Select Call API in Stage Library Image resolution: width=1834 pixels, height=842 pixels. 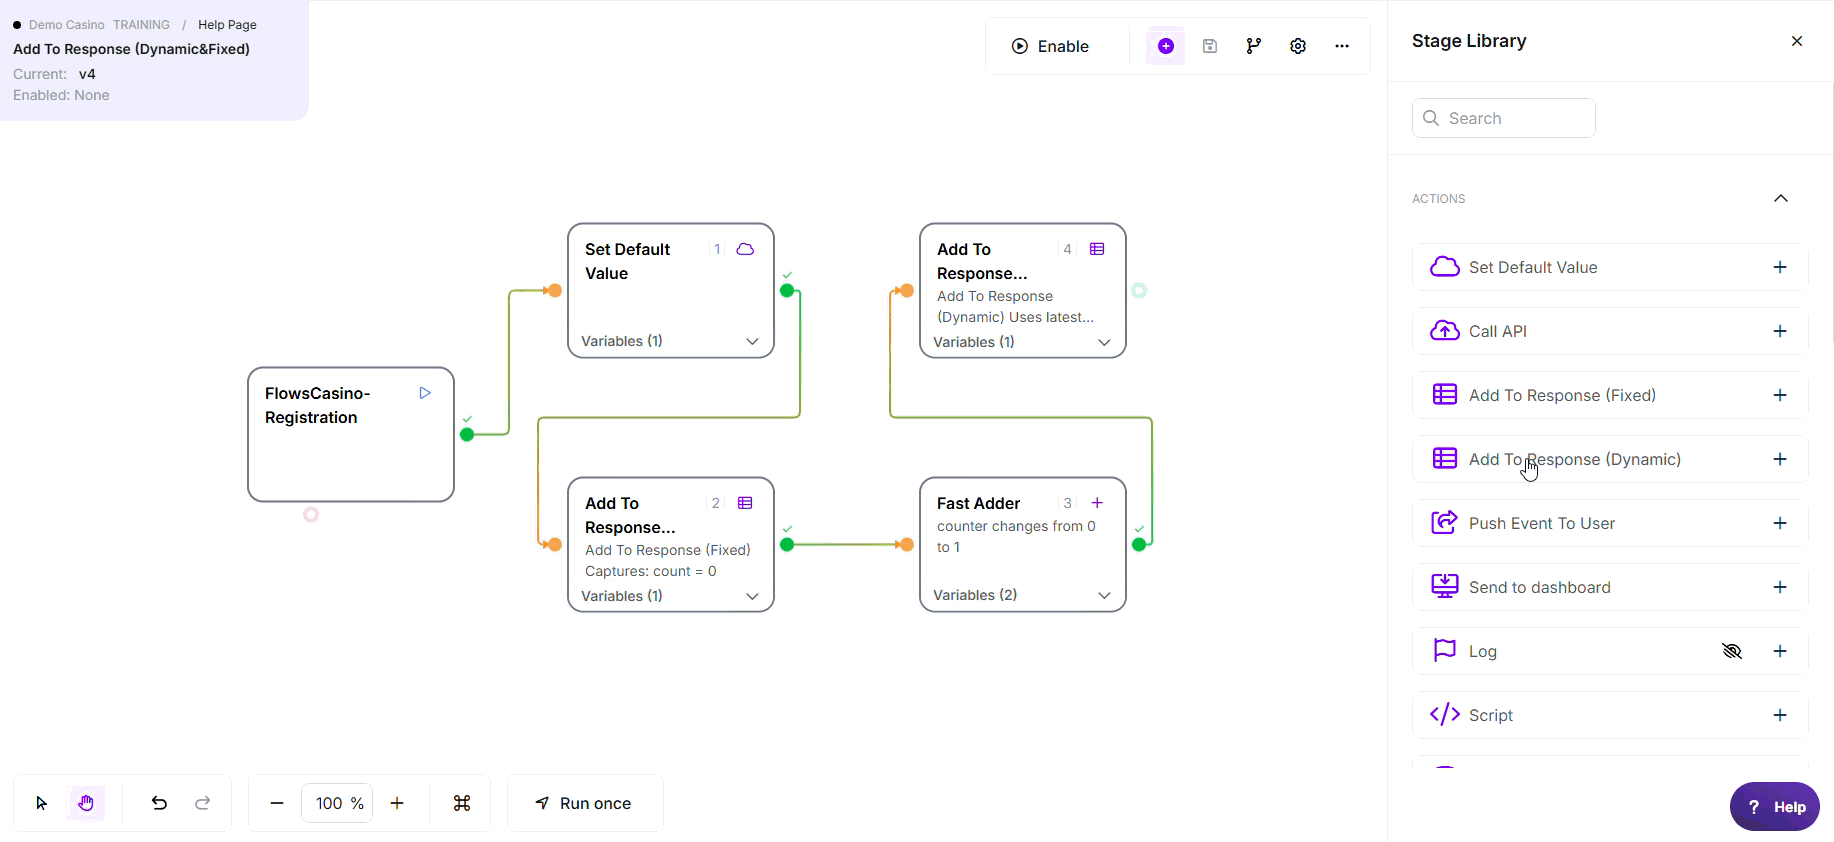(1609, 331)
